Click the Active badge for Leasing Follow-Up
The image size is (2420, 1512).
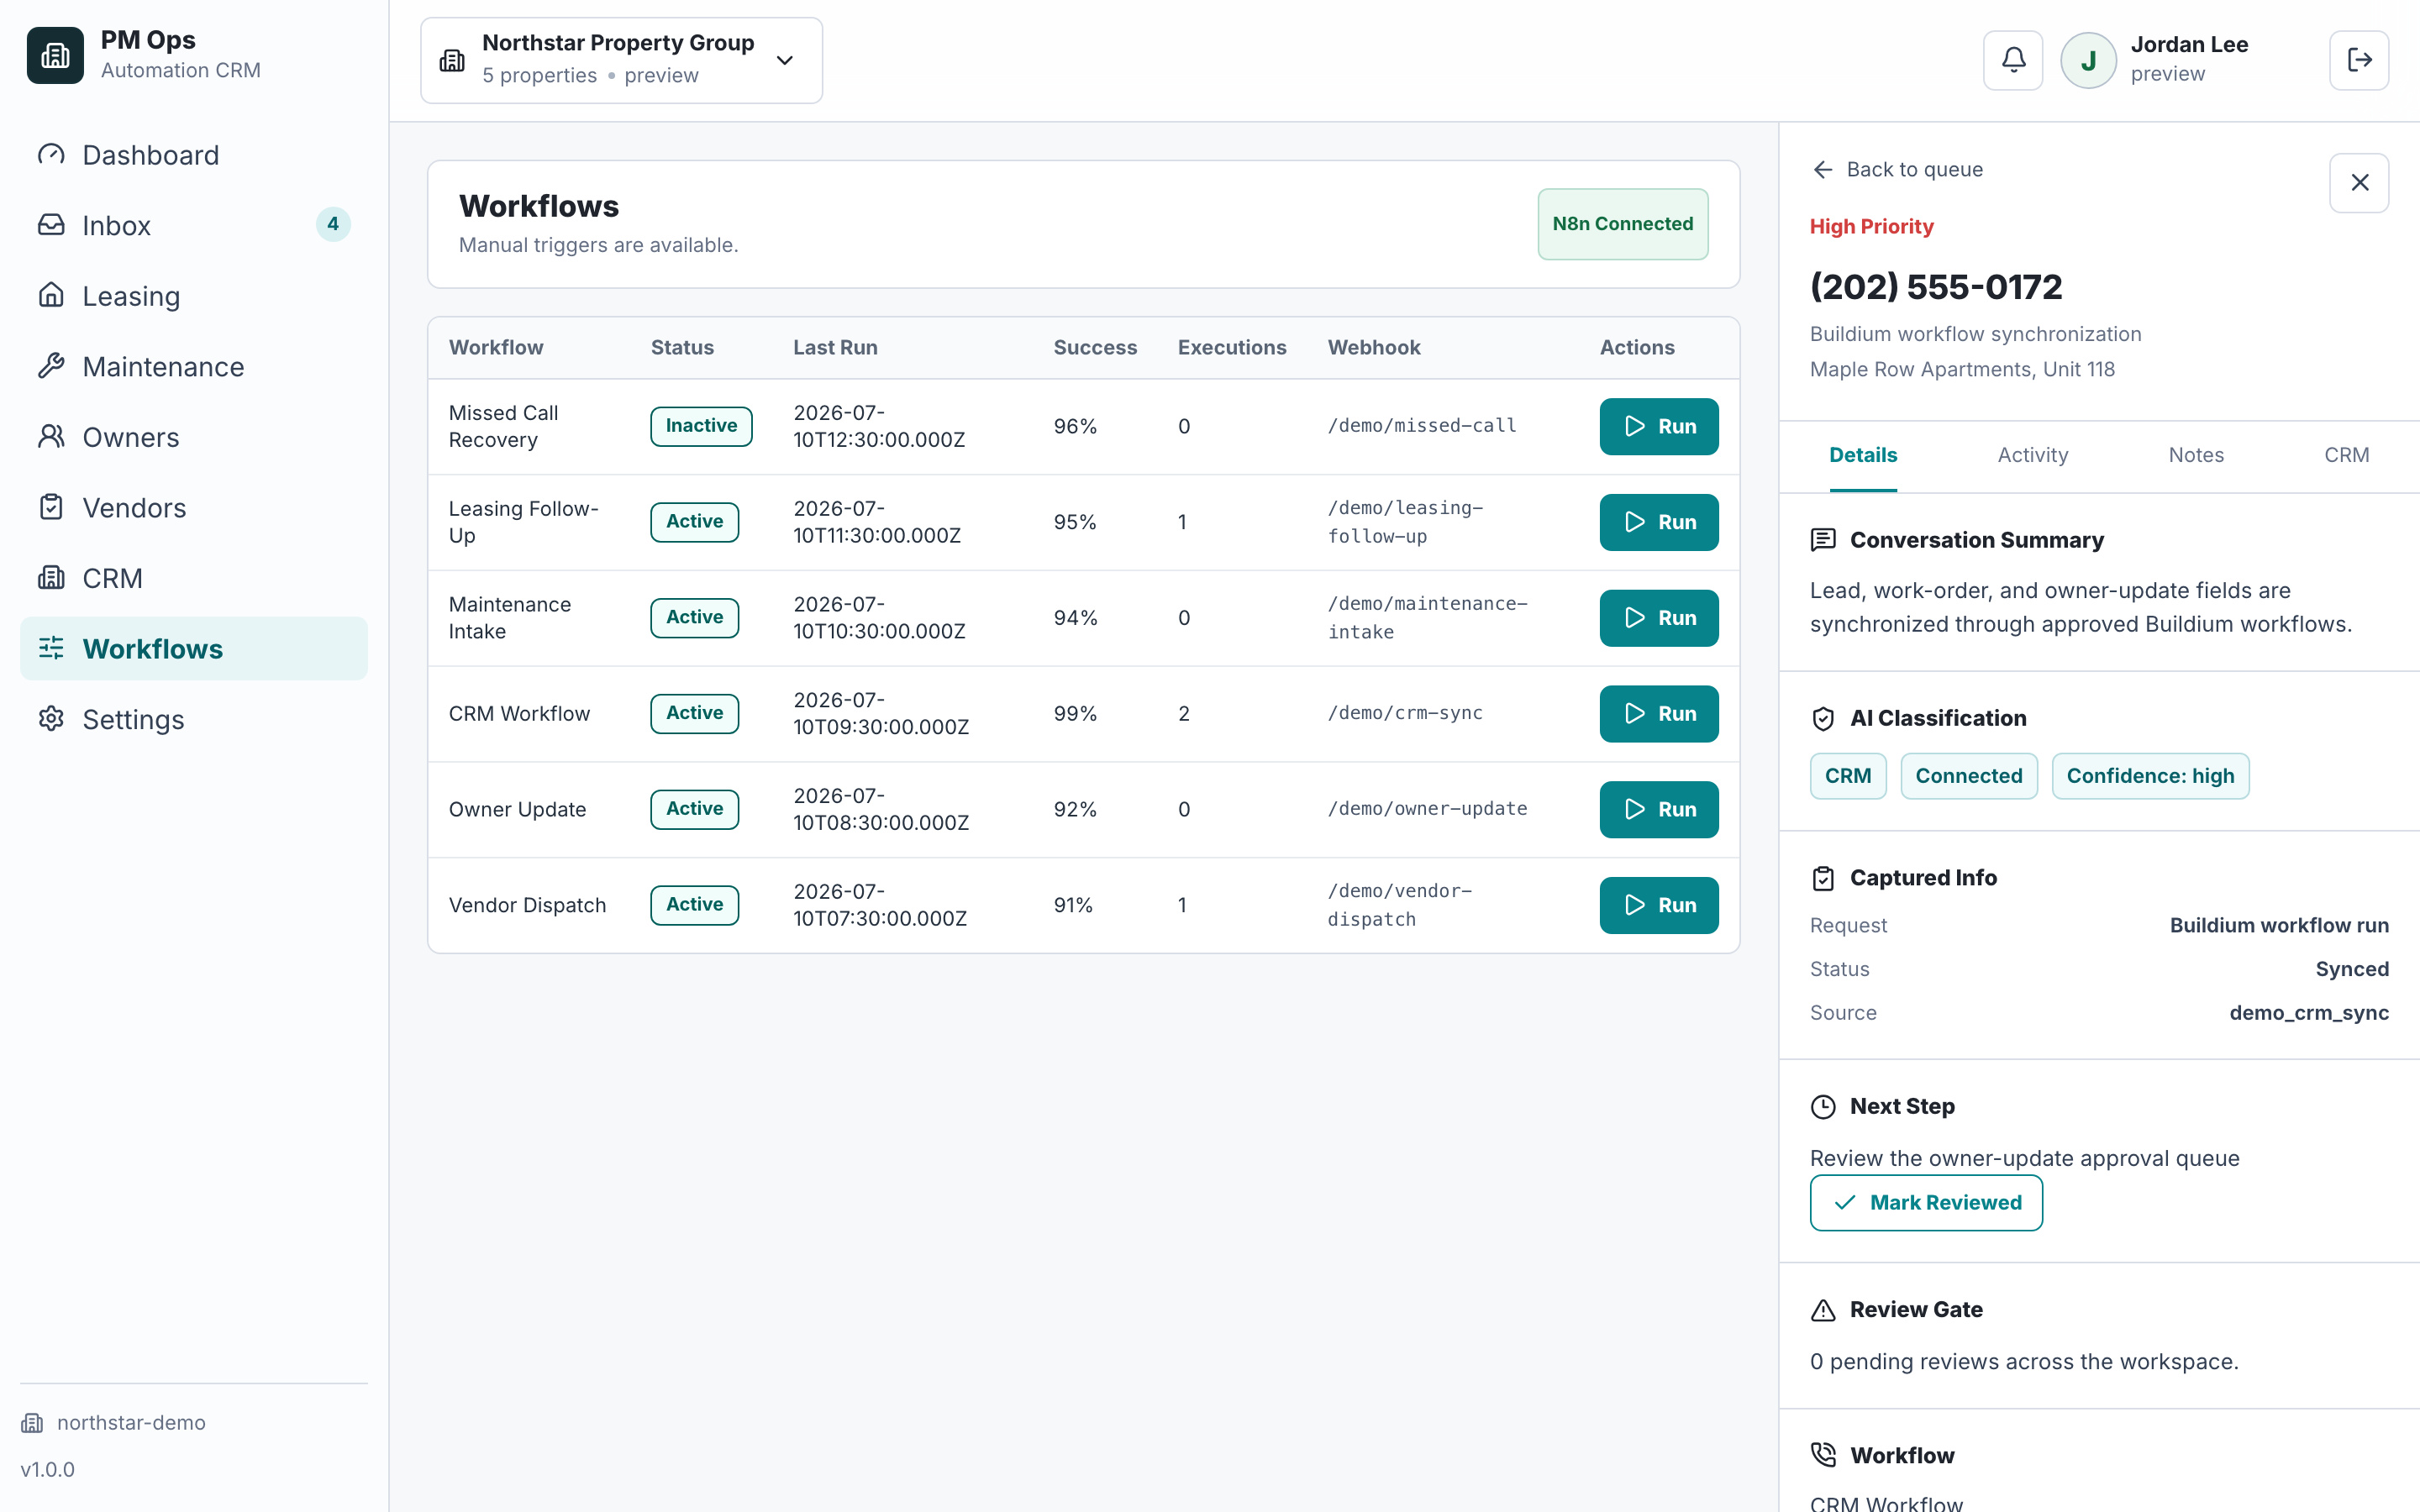(x=694, y=522)
